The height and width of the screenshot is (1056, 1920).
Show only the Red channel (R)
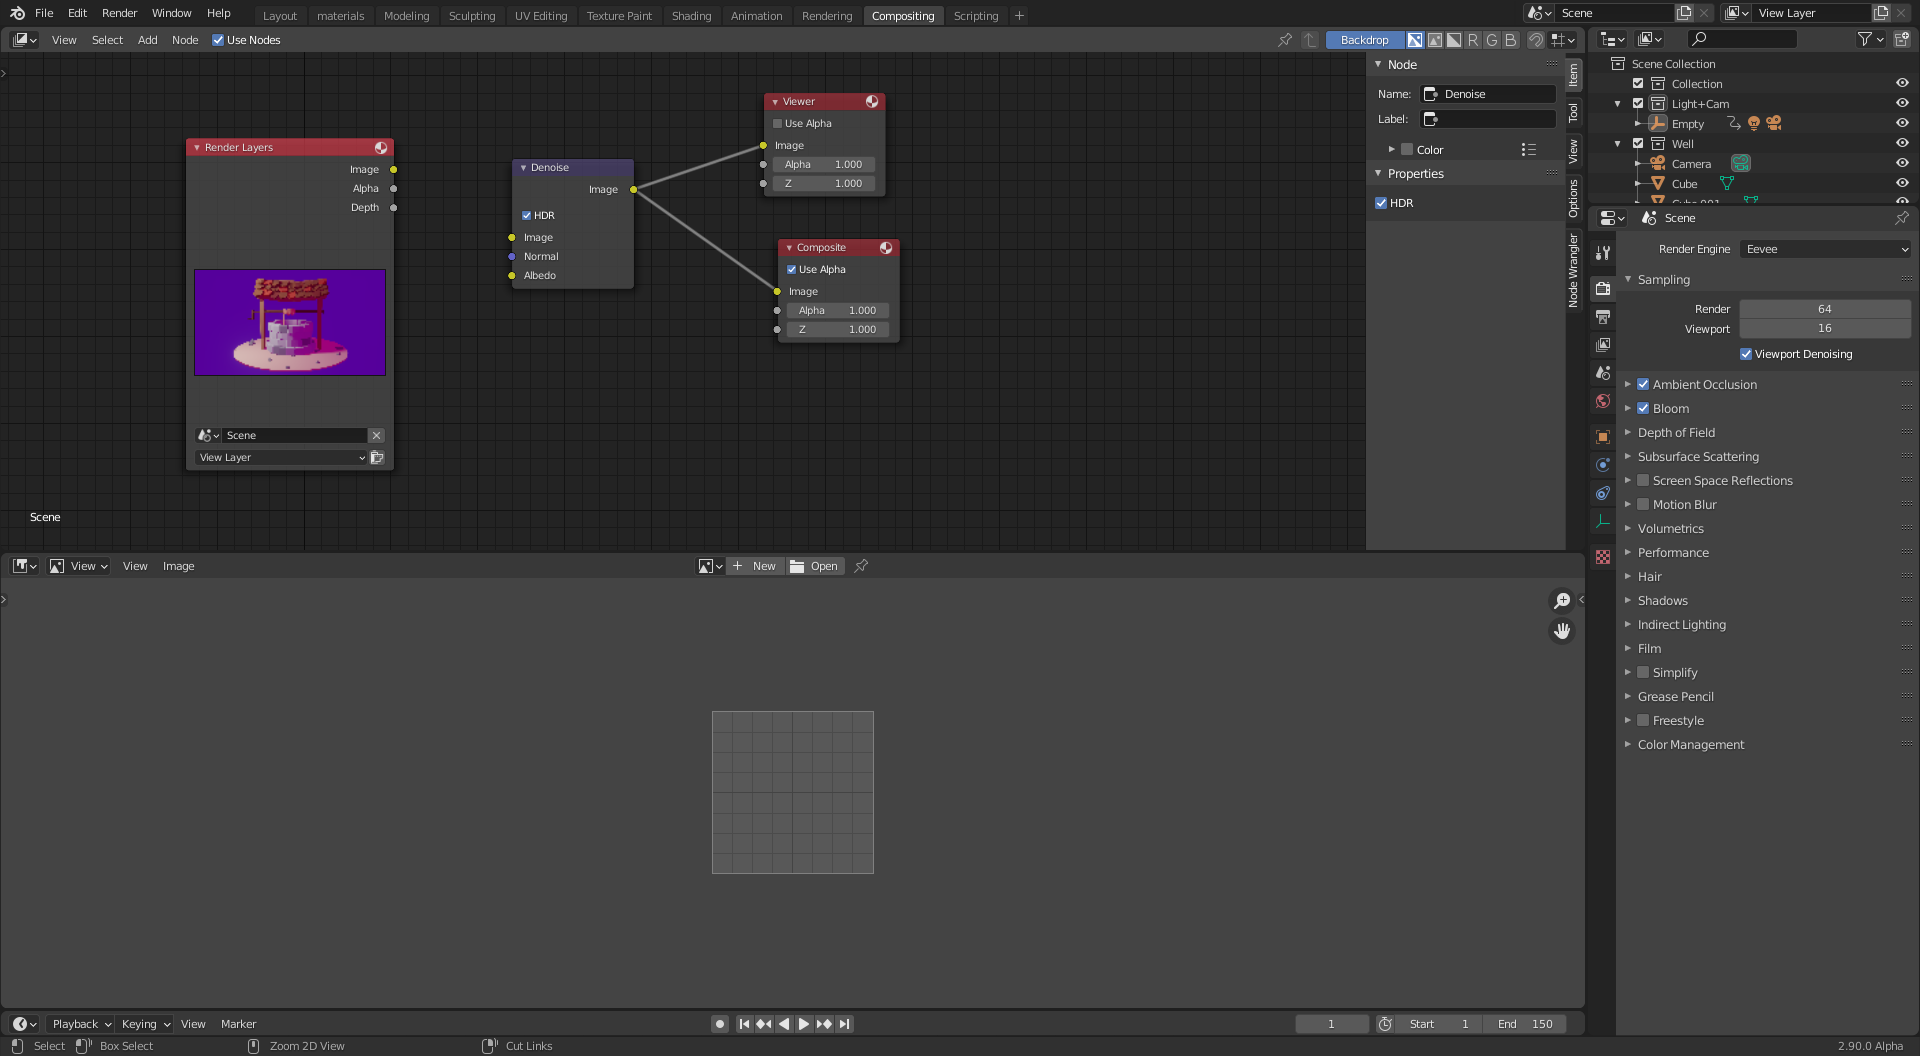[x=1473, y=40]
